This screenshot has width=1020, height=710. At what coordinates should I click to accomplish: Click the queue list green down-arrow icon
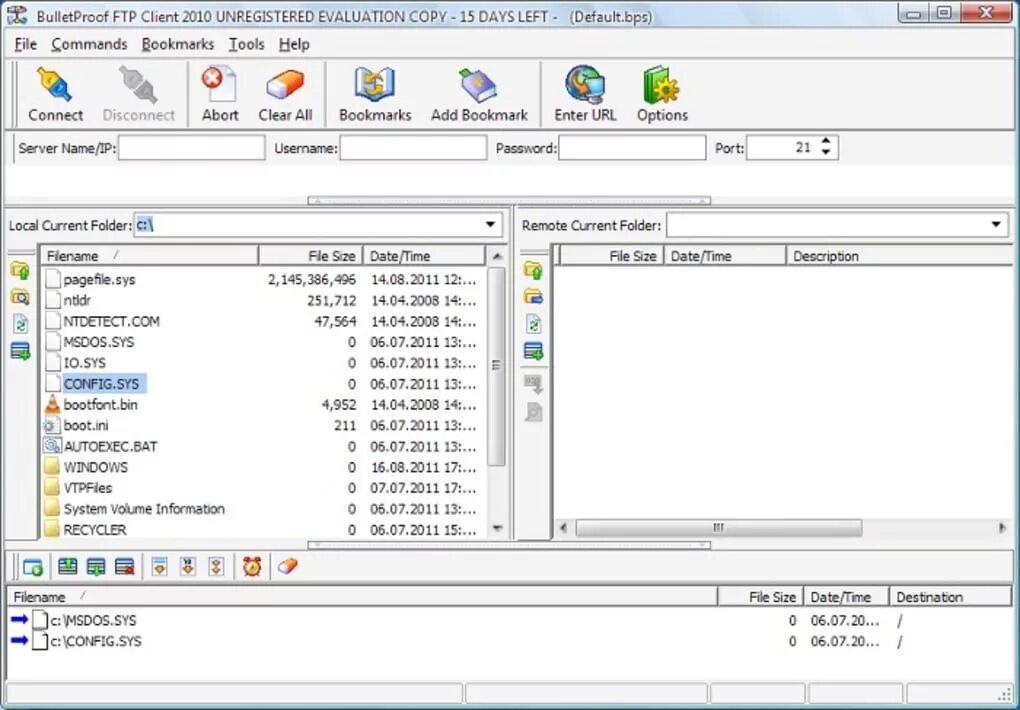coord(96,567)
